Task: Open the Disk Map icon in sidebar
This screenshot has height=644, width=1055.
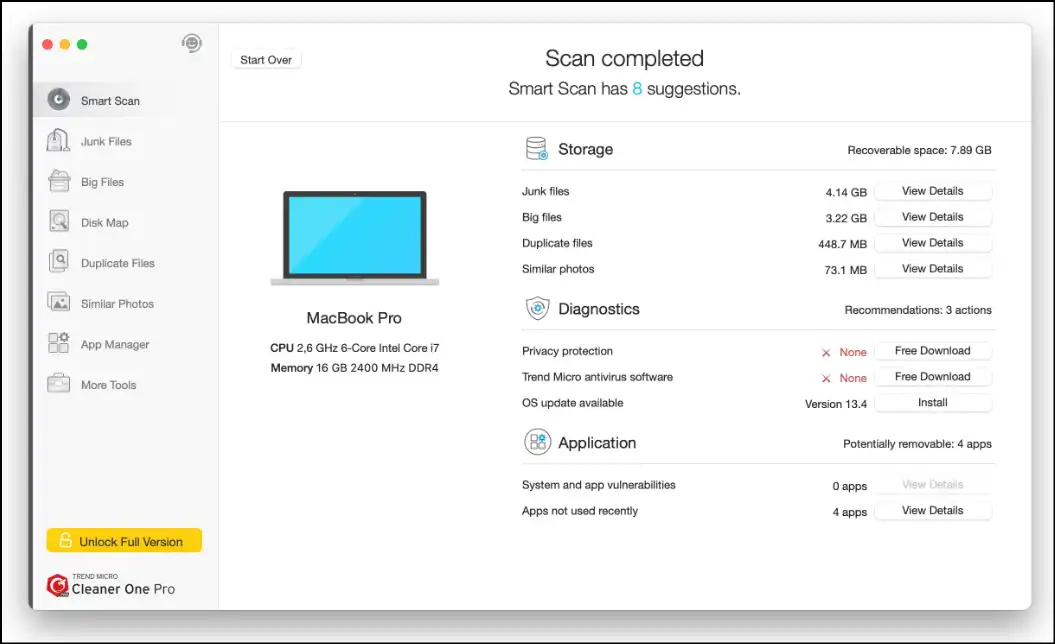Action: coord(59,222)
